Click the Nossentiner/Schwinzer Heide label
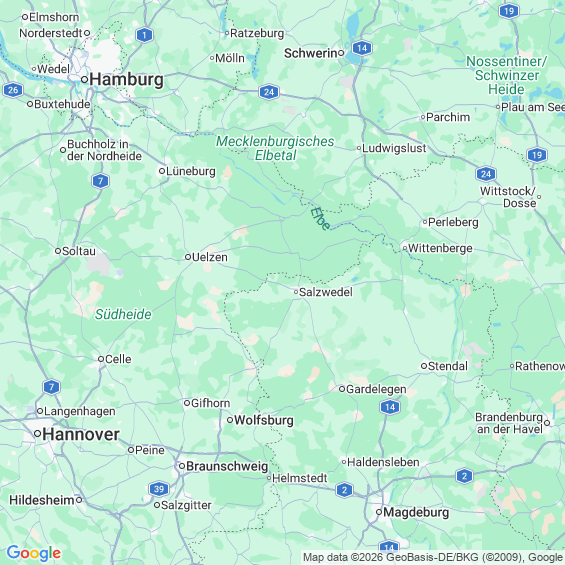The image size is (565, 565). 507,75
